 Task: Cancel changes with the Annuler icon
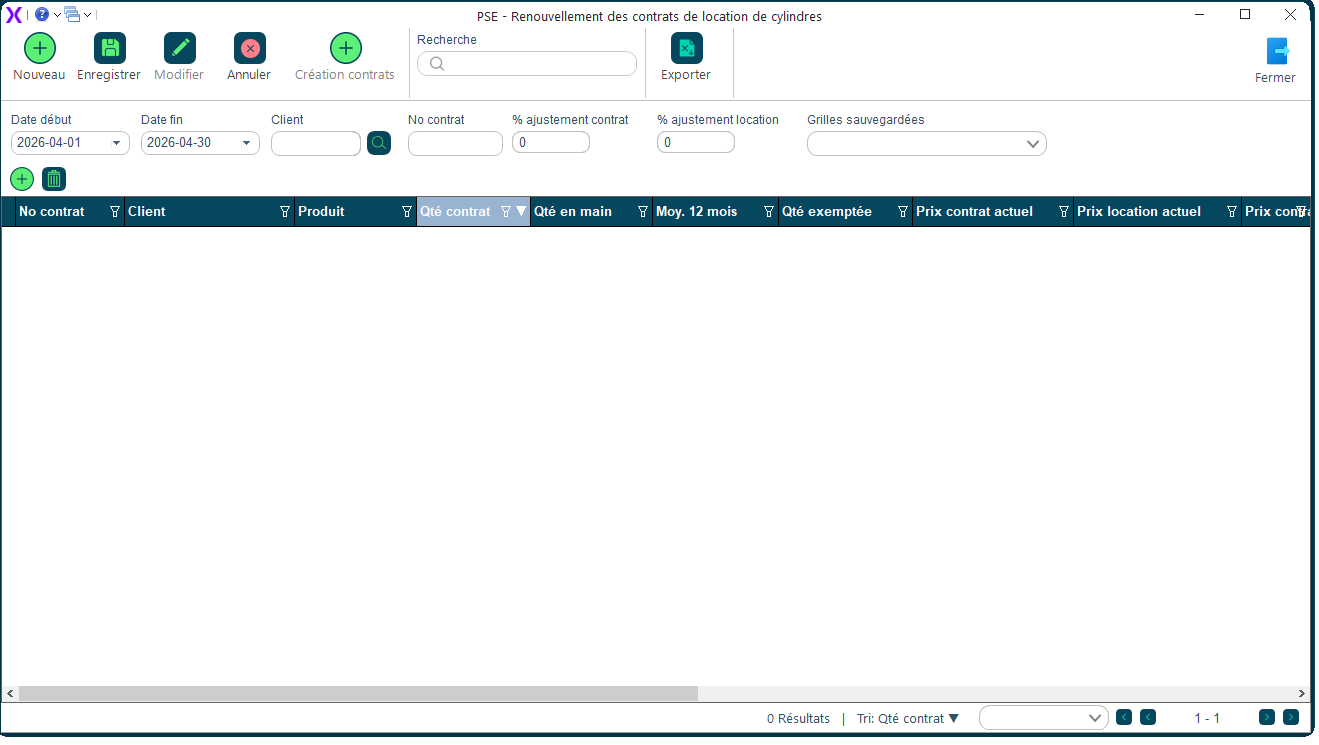coord(249,48)
